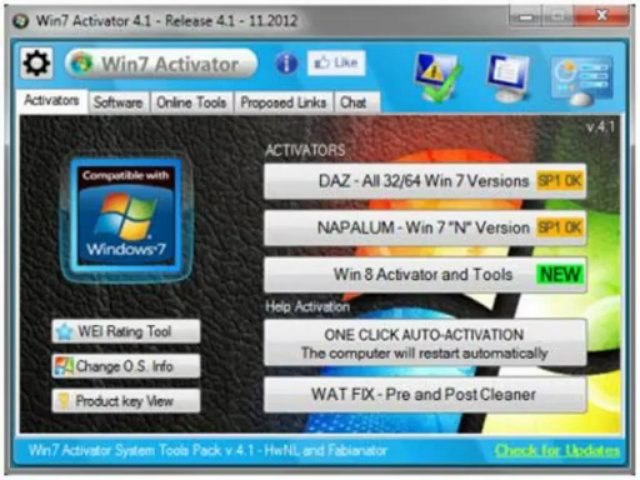Open Product key View
This screenshot has width=640, height=480.
click(x=126, y=401)
